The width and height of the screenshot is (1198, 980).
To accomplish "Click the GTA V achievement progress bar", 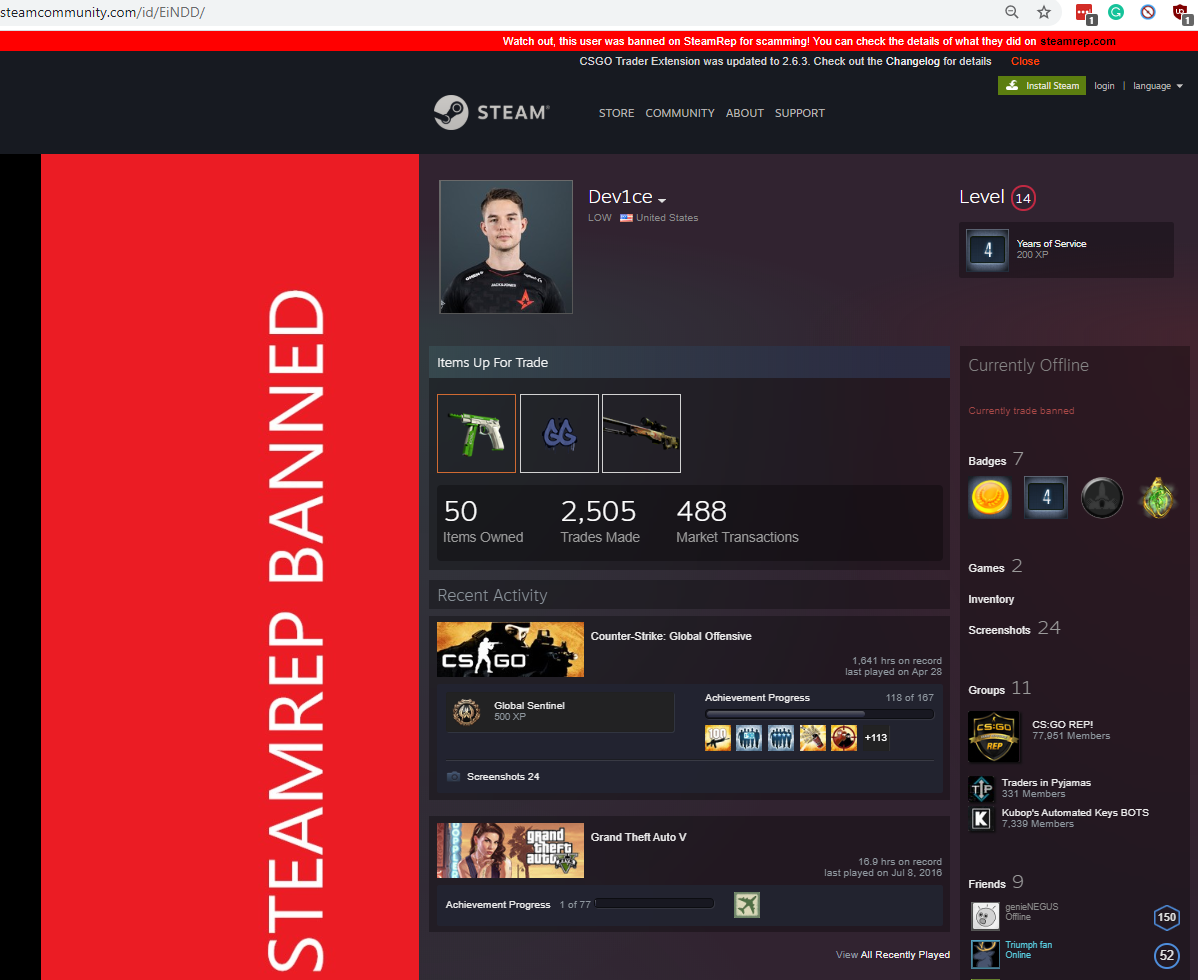I will [x=654, y=904].
